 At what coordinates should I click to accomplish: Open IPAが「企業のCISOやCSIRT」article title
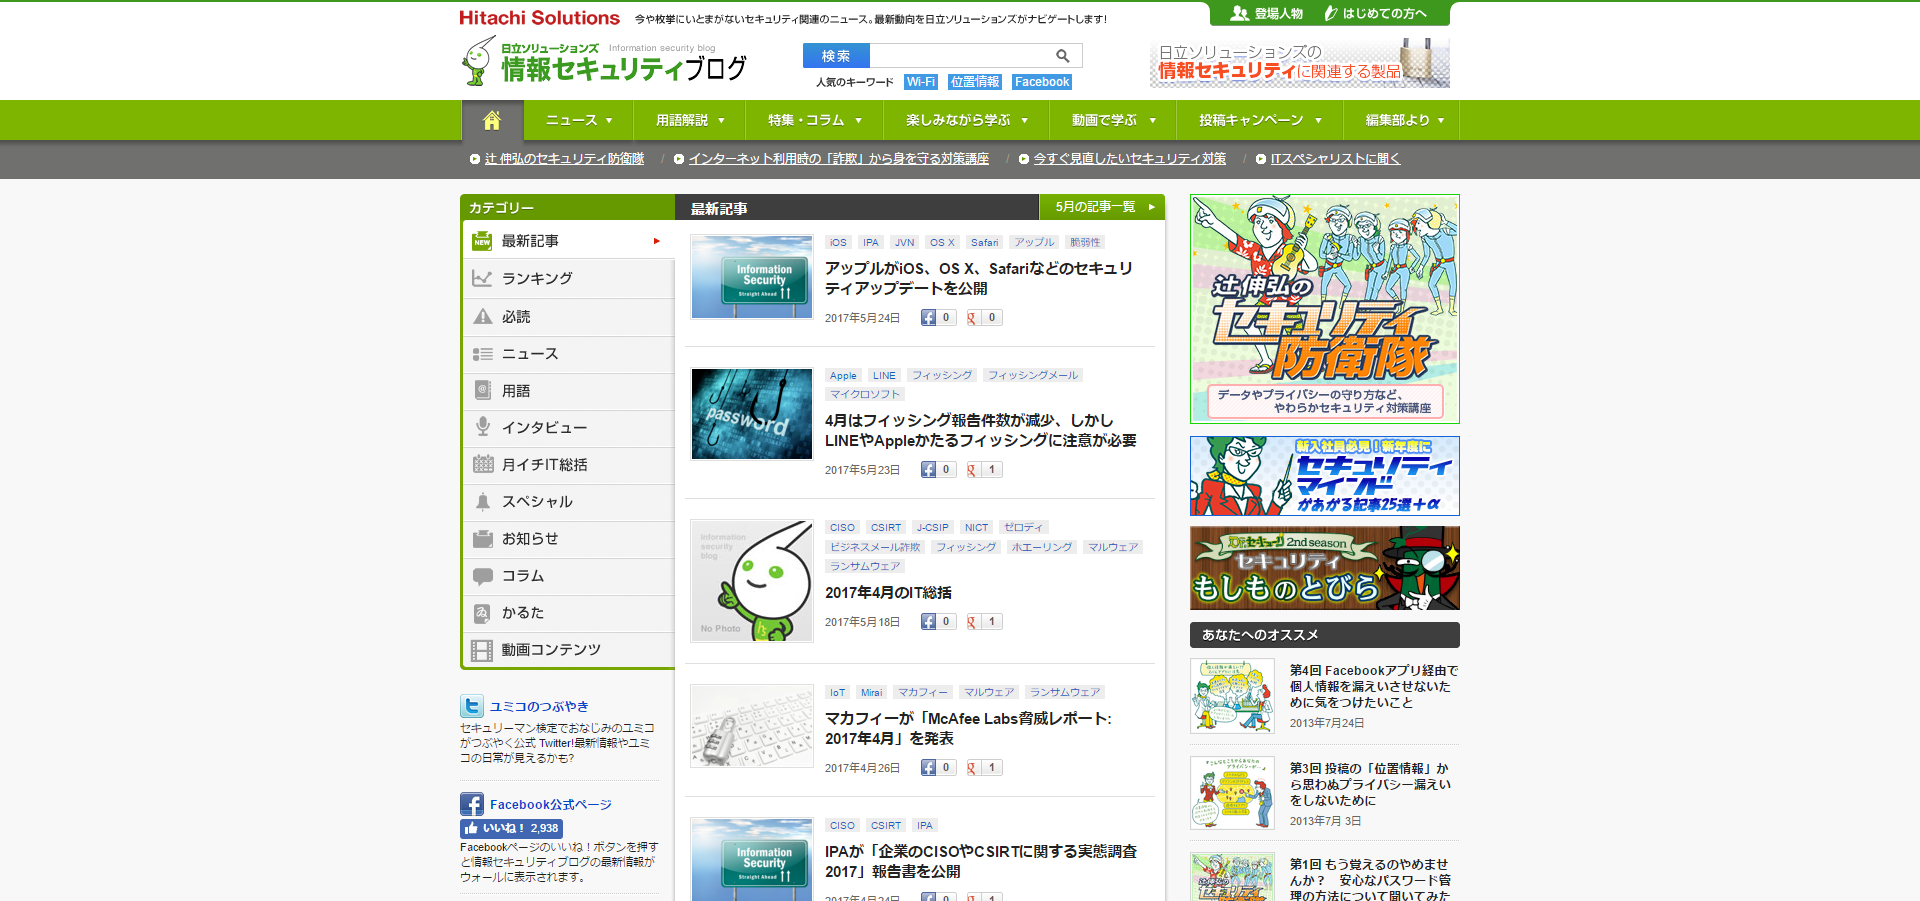point(980,861)
